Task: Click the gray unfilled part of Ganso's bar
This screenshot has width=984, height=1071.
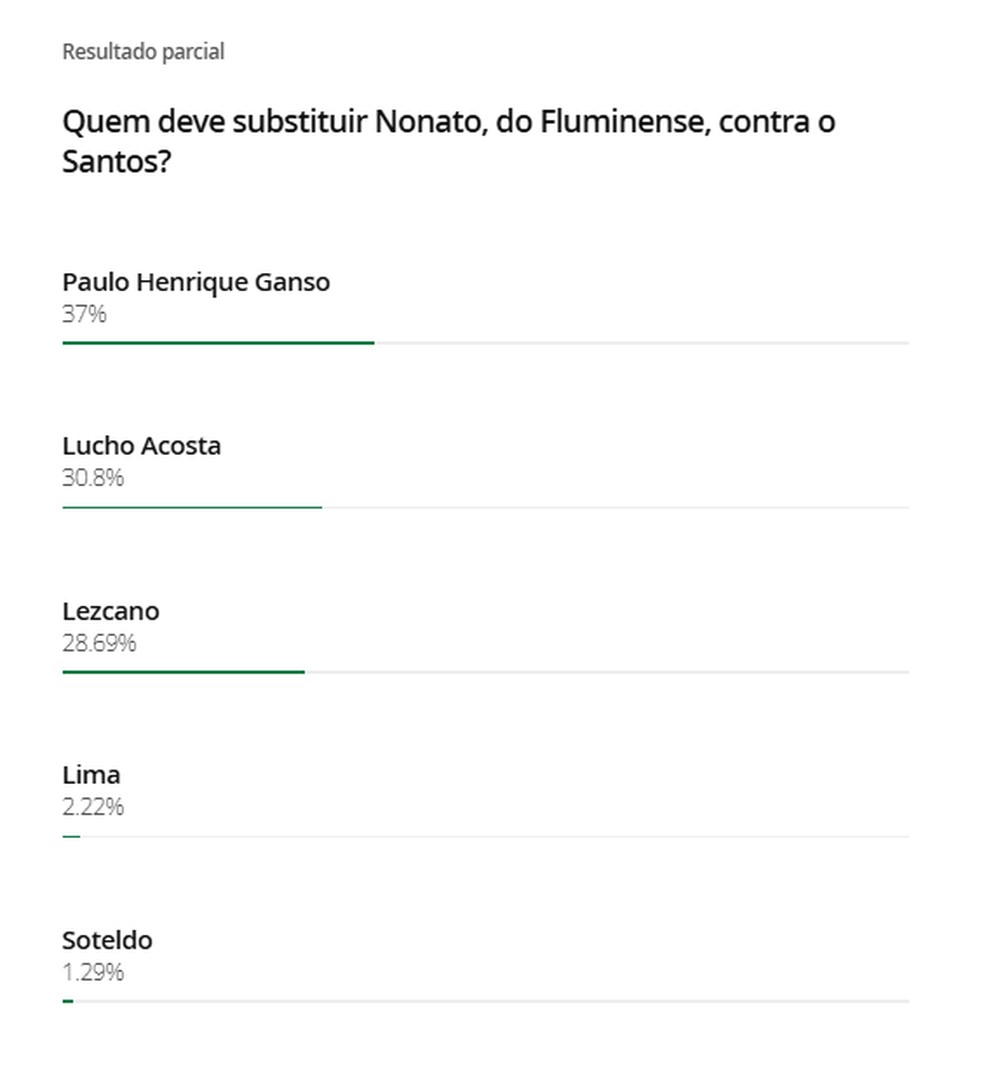Action: [642, 343]
